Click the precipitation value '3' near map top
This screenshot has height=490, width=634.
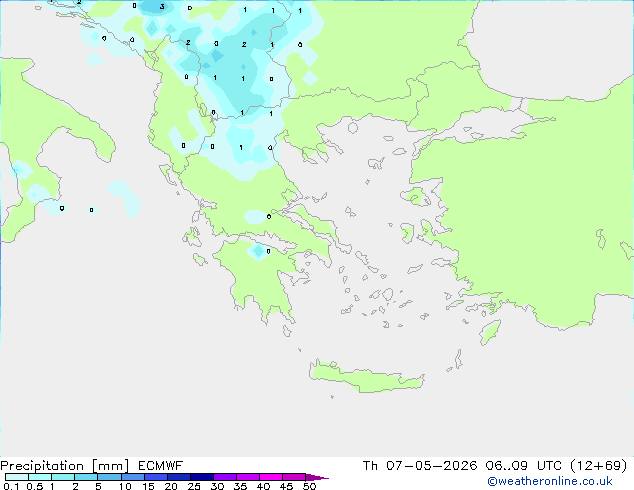pos(162,6)
